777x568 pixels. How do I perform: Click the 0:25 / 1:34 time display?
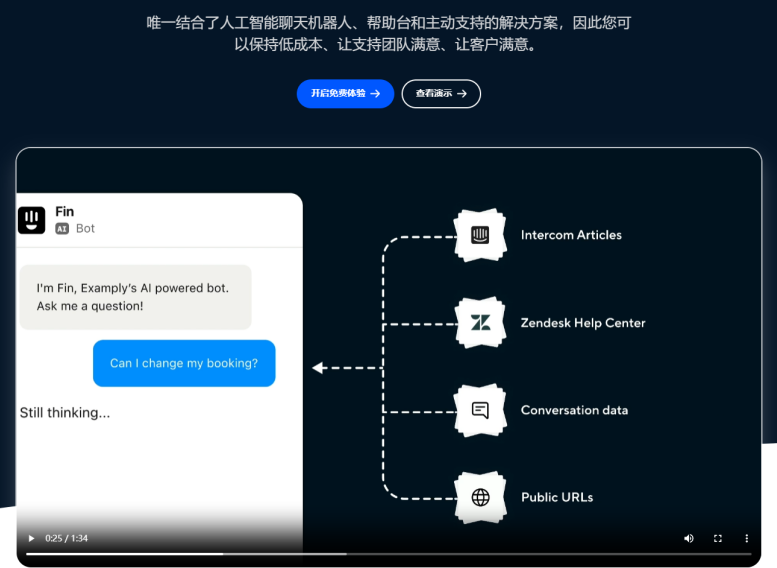click(66, 538)
